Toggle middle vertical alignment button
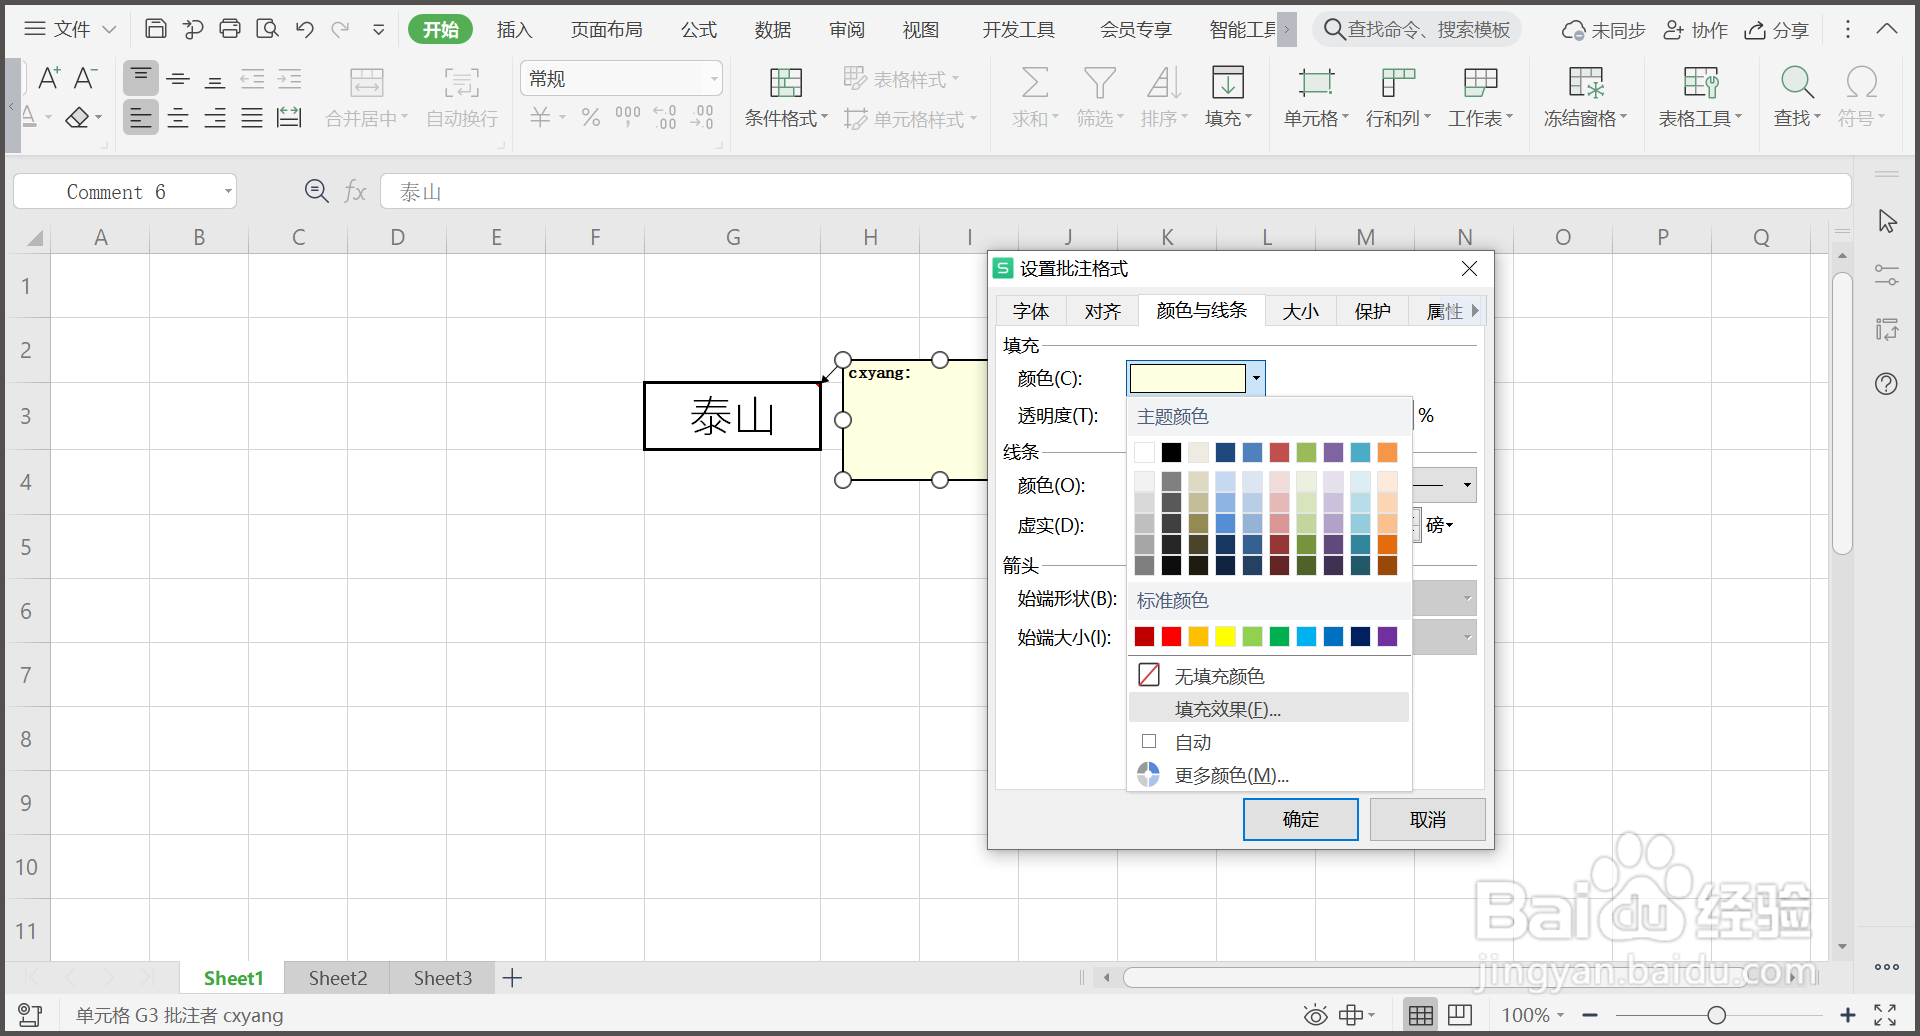This screenshot has width=1920, height=1036. [178, 78]
